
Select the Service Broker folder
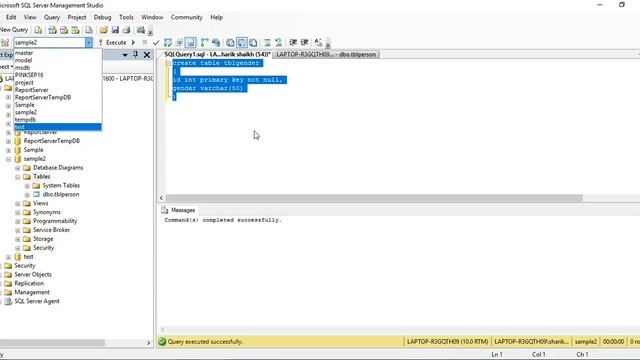pyautogui.click(x=51, y=230)
